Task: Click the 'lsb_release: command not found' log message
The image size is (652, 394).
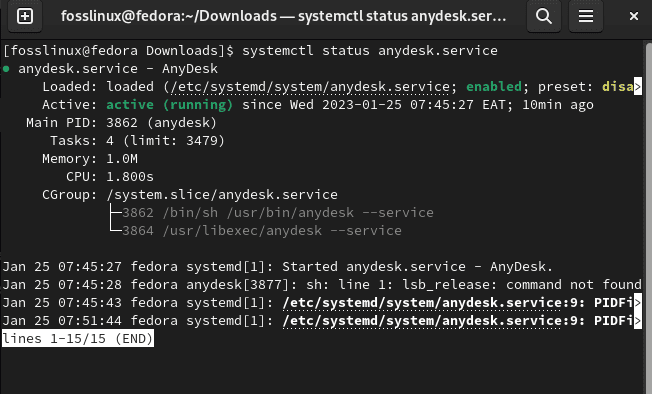Action: coord(522,285)
